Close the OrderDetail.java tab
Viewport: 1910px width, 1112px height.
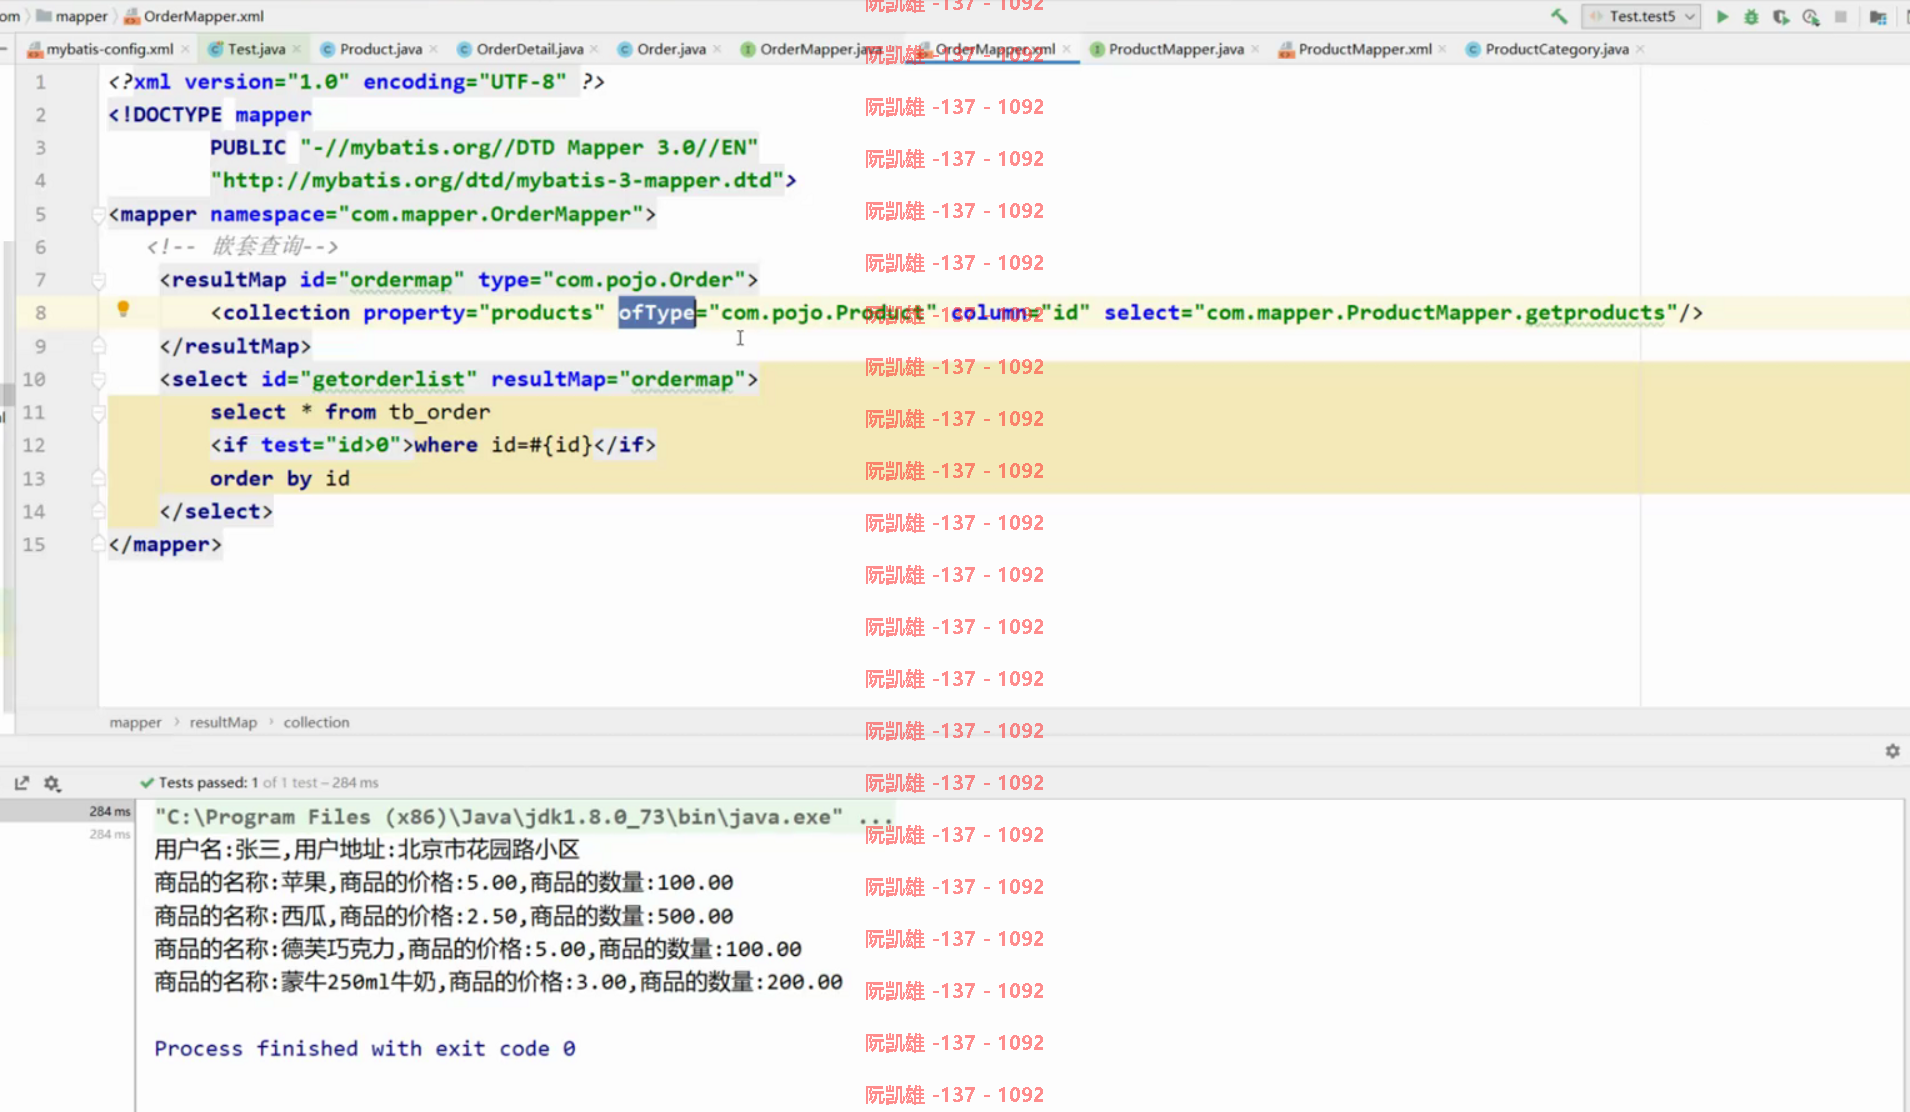tap(594, 49)
